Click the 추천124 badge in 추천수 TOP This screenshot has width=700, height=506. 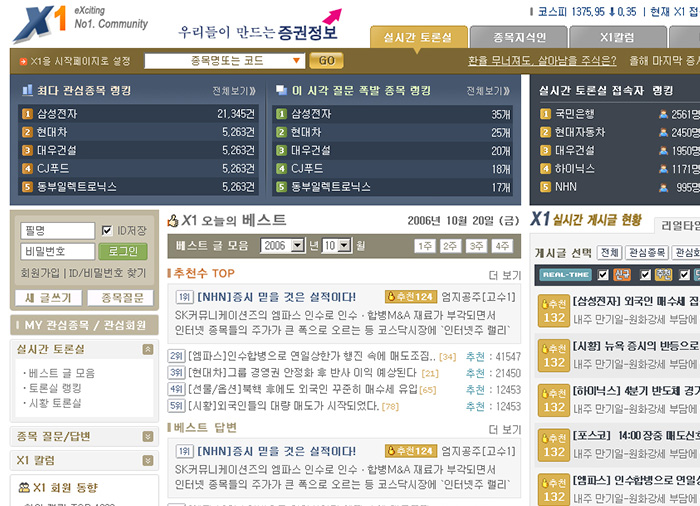[x=410, y=297]
